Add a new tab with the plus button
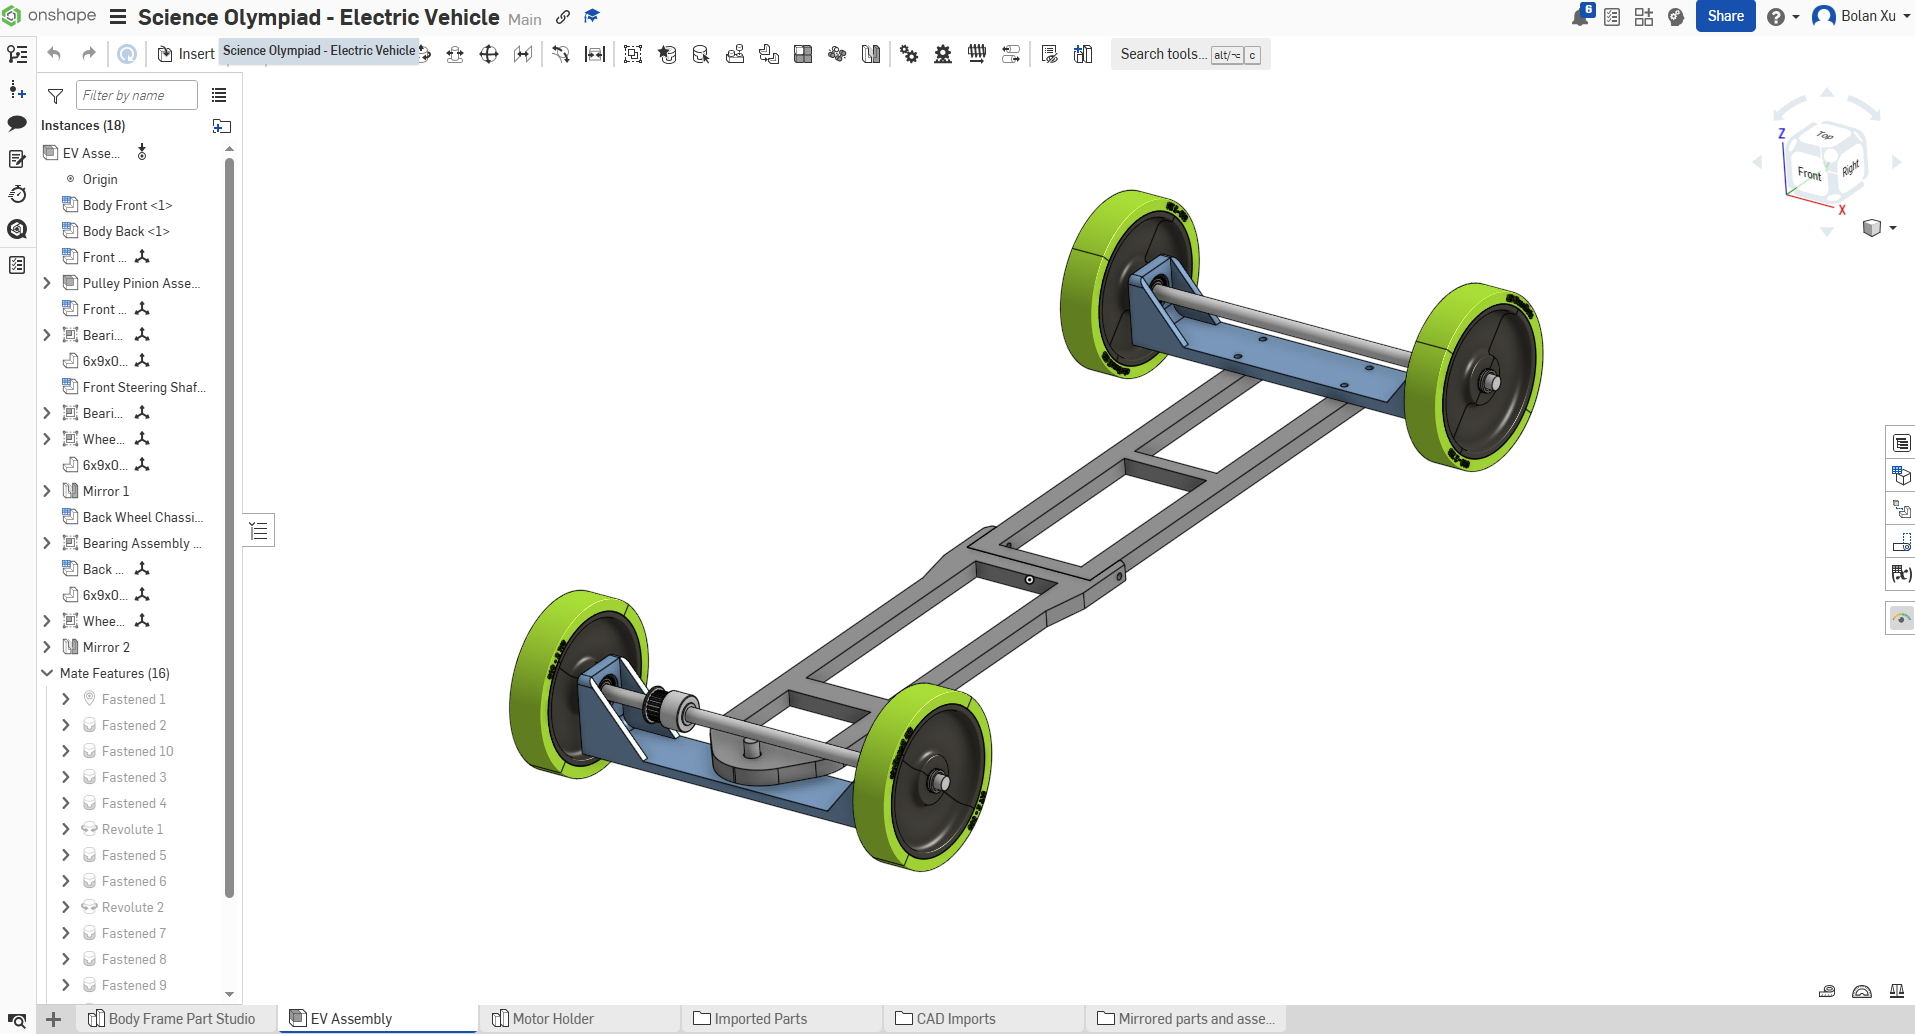The width and height of the screenshot is (1915, 1034). tap(53, 1019)
